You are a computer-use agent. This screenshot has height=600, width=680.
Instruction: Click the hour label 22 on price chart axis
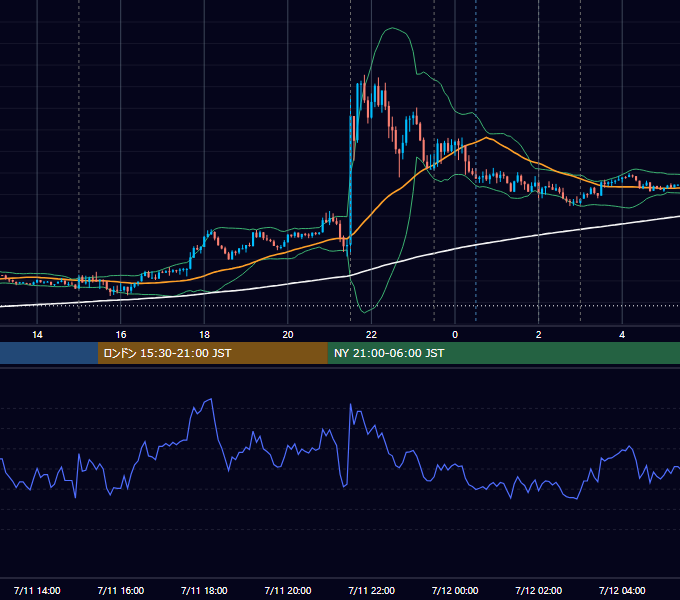(371, 335)
